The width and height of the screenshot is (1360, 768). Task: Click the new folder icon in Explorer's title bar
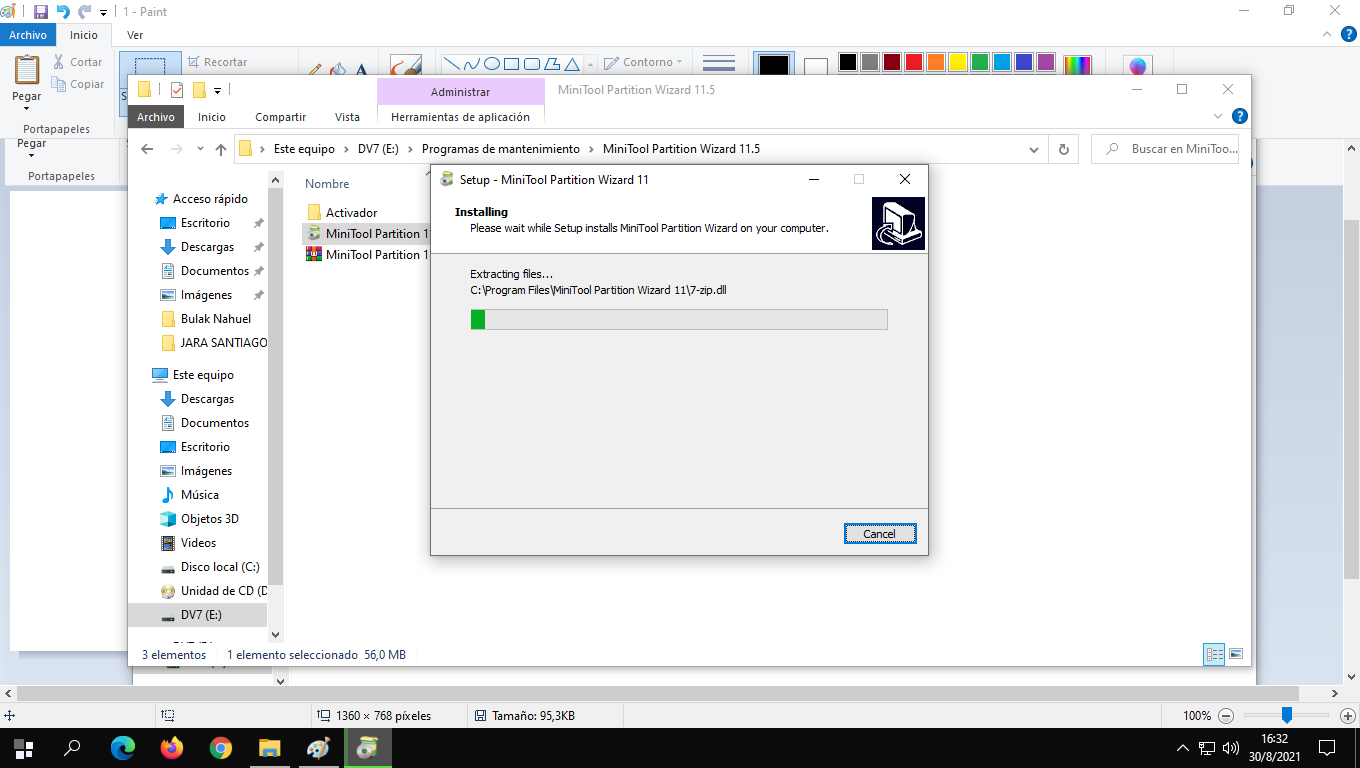pos(199,90)
